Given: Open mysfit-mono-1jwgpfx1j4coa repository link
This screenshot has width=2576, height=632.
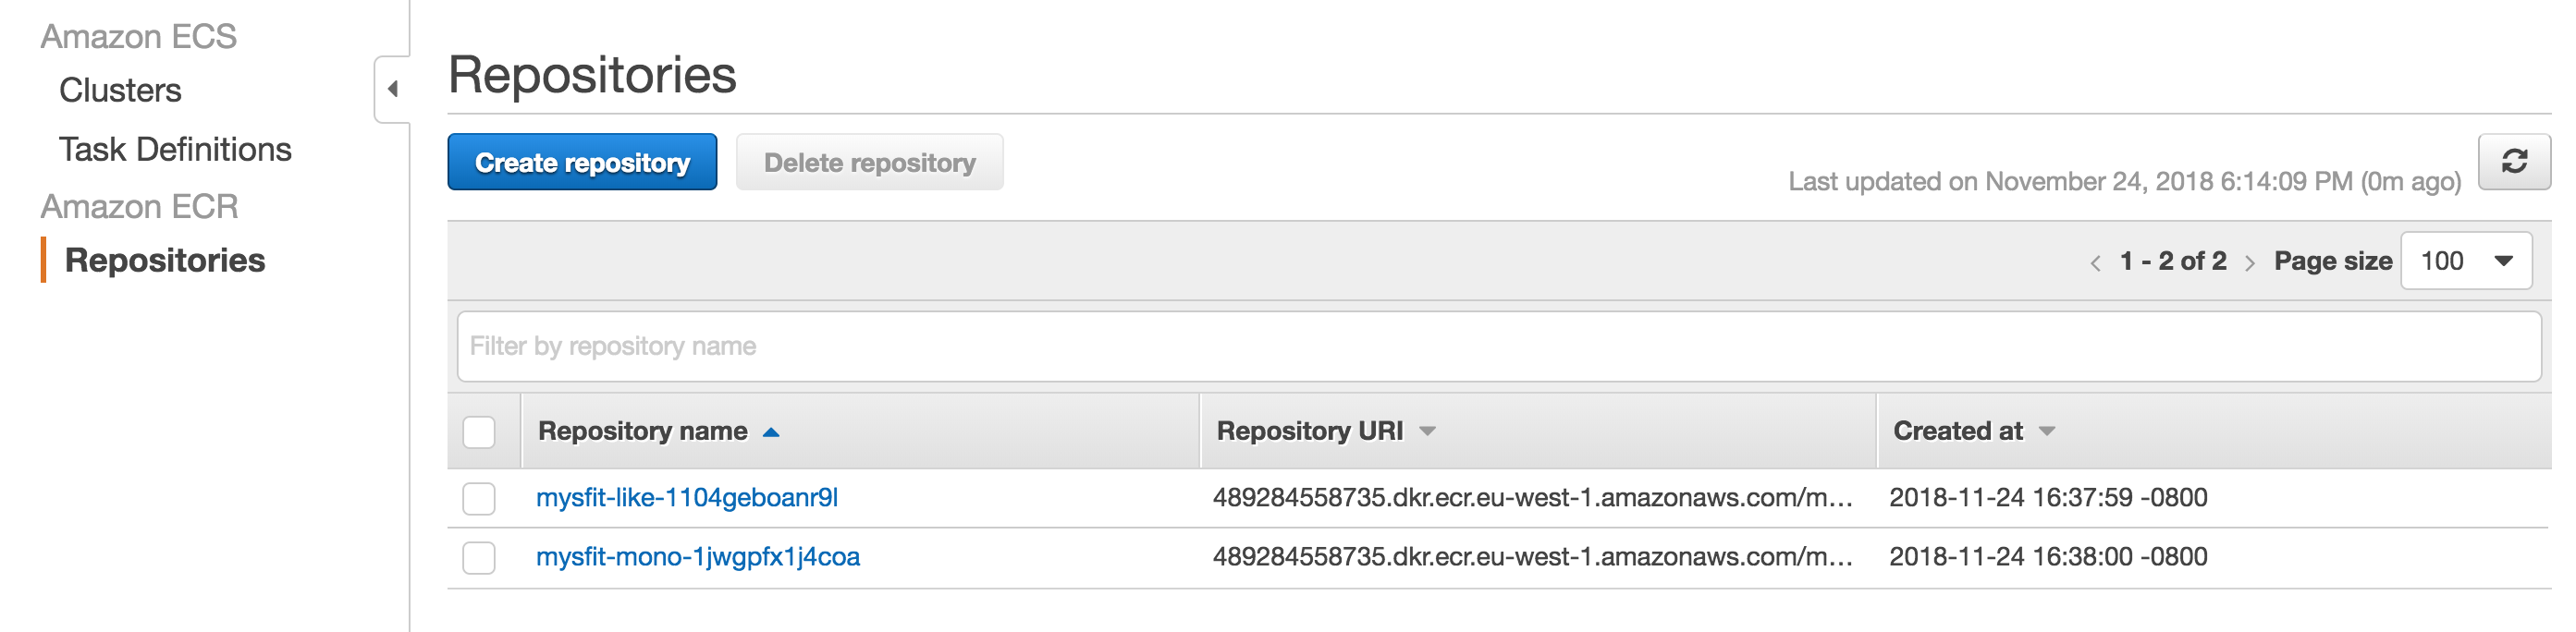Looking at the screenshot, I should tap(698, 557).
